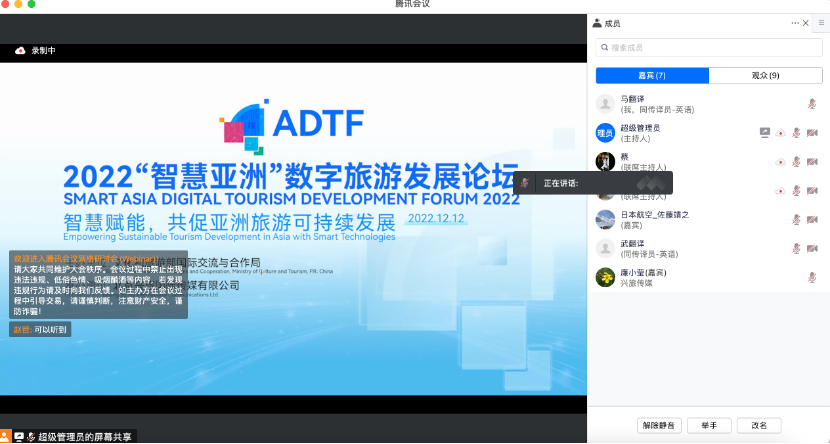Switch to the 观众 (9) tab
The width and height of the screenshot is (830, 444).
point(765,76)
